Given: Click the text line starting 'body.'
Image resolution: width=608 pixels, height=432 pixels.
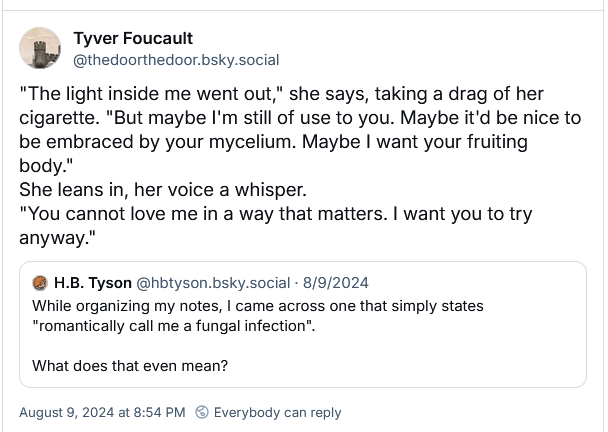Looking at the screenshot, I should coord(44,166).
